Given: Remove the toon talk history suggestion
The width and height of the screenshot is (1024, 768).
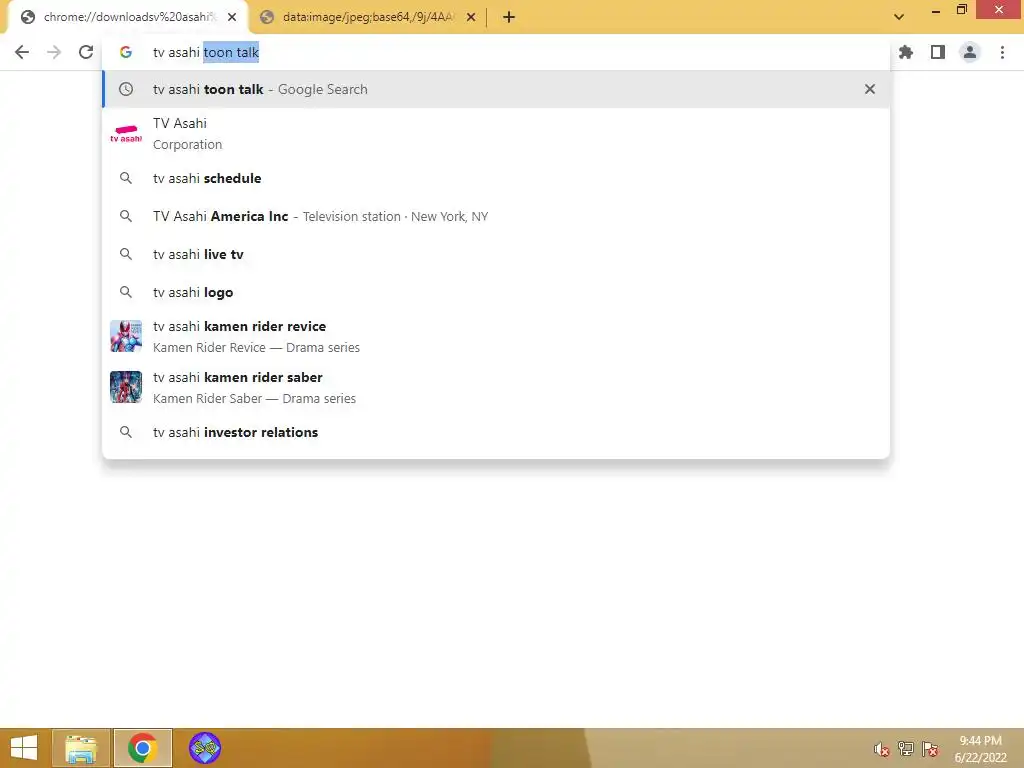Looking at the screenshot, I should pos(870,89).
